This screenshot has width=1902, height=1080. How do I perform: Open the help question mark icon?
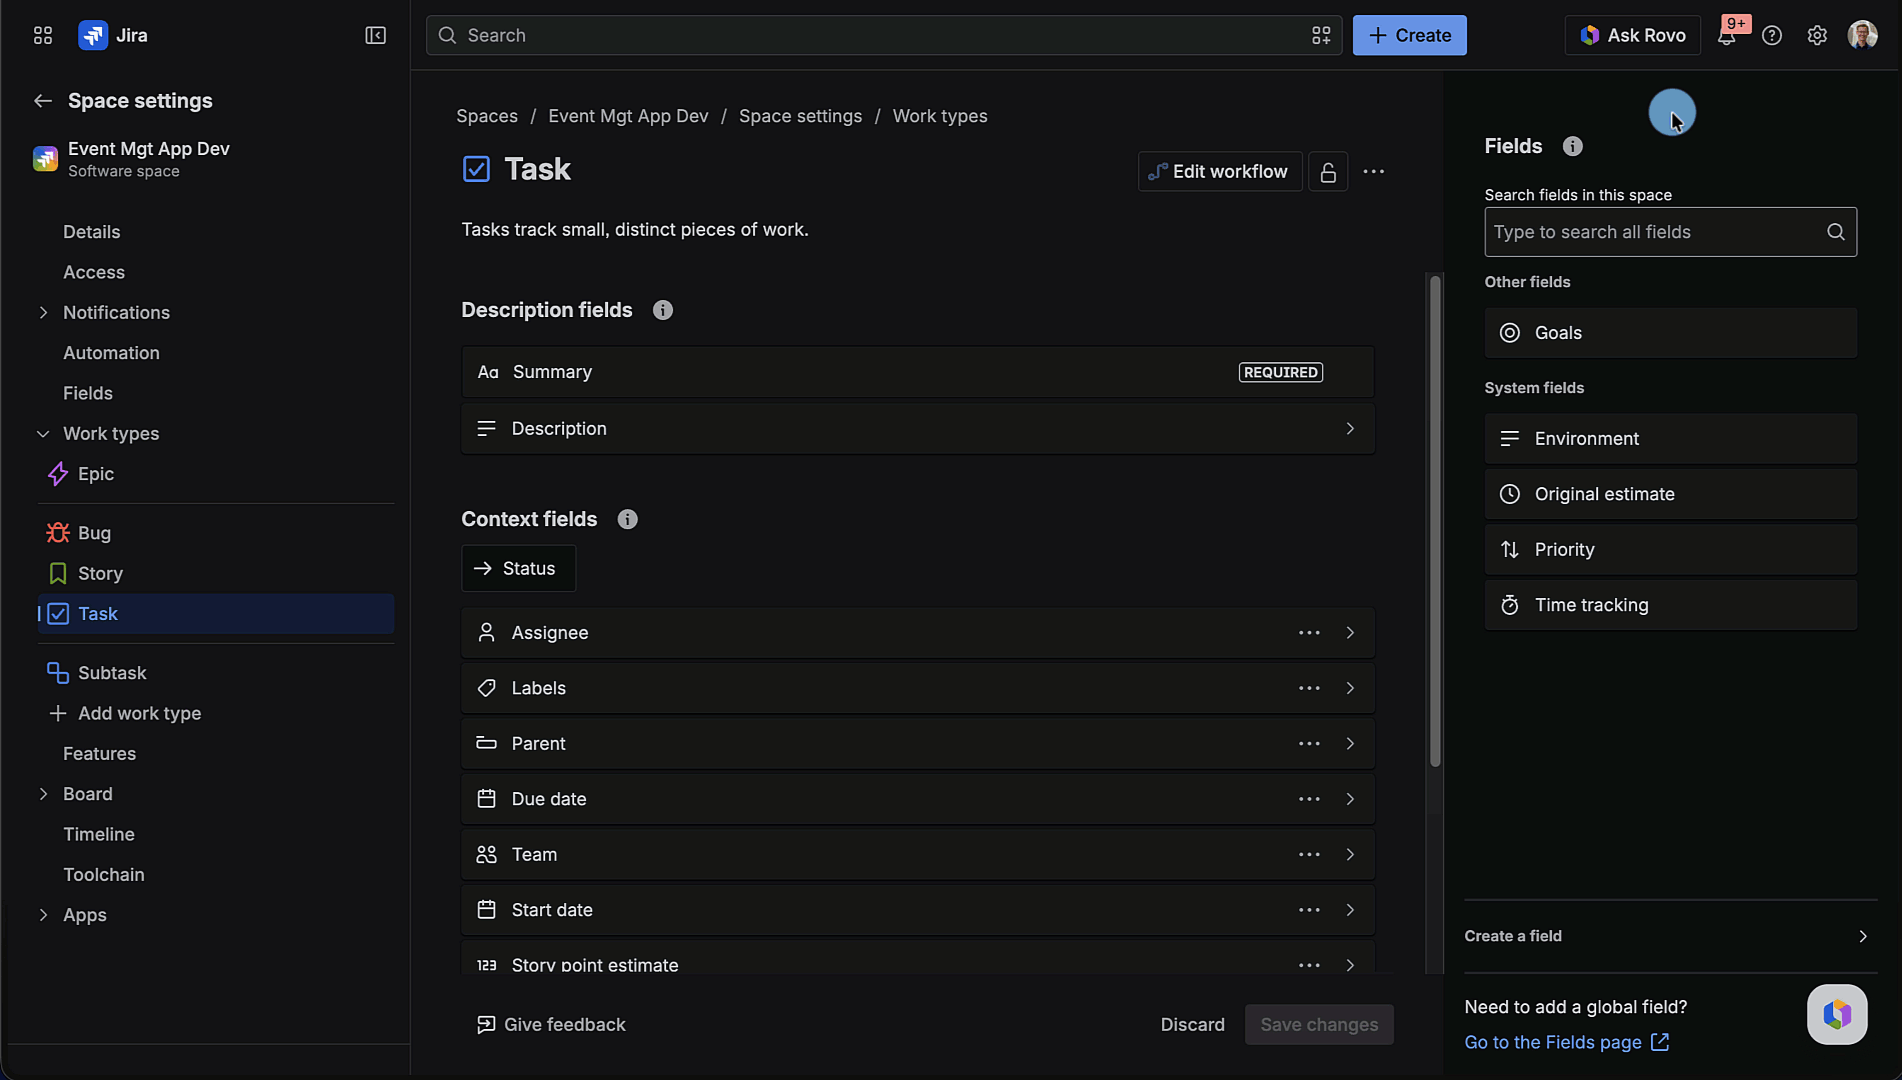[x=1772, y=35]
